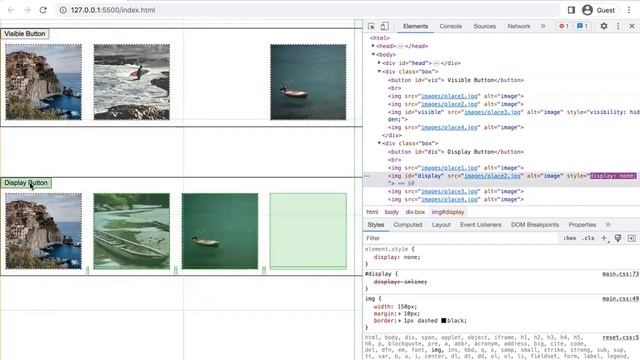This screenshot has height=360, width=640.
Task: Click the Display Button on the page
Action: click(26, 183)
